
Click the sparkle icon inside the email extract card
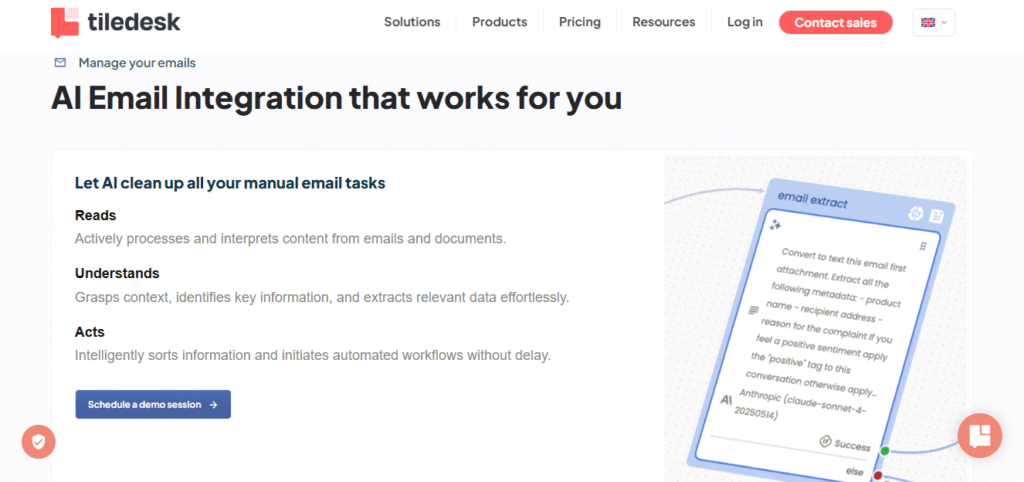pos(775,226)
